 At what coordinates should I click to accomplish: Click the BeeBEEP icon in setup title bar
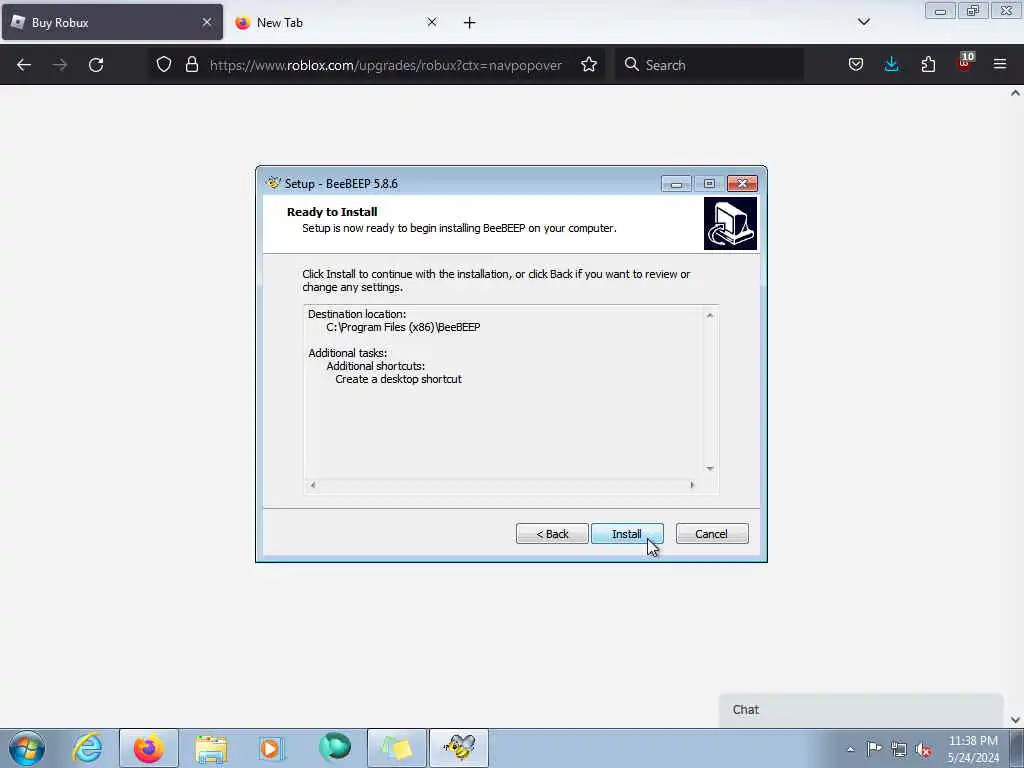click(273, 183)
